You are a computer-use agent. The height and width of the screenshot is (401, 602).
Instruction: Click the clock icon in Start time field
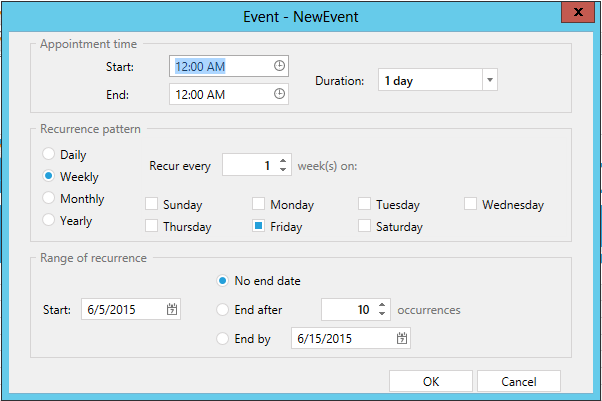(x=279, y=66)
